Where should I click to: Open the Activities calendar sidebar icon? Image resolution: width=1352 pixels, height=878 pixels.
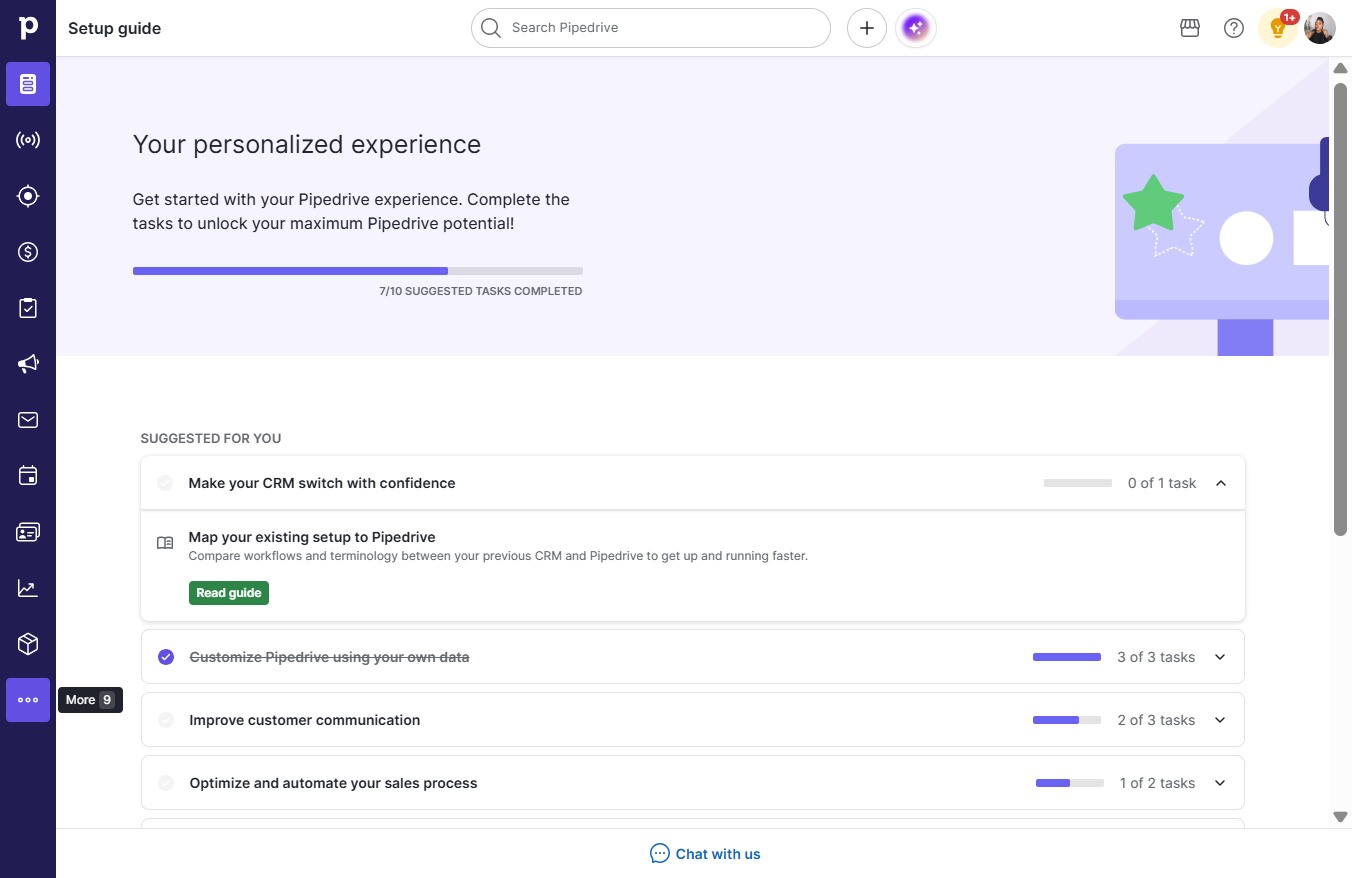click(x=28, y=476)
